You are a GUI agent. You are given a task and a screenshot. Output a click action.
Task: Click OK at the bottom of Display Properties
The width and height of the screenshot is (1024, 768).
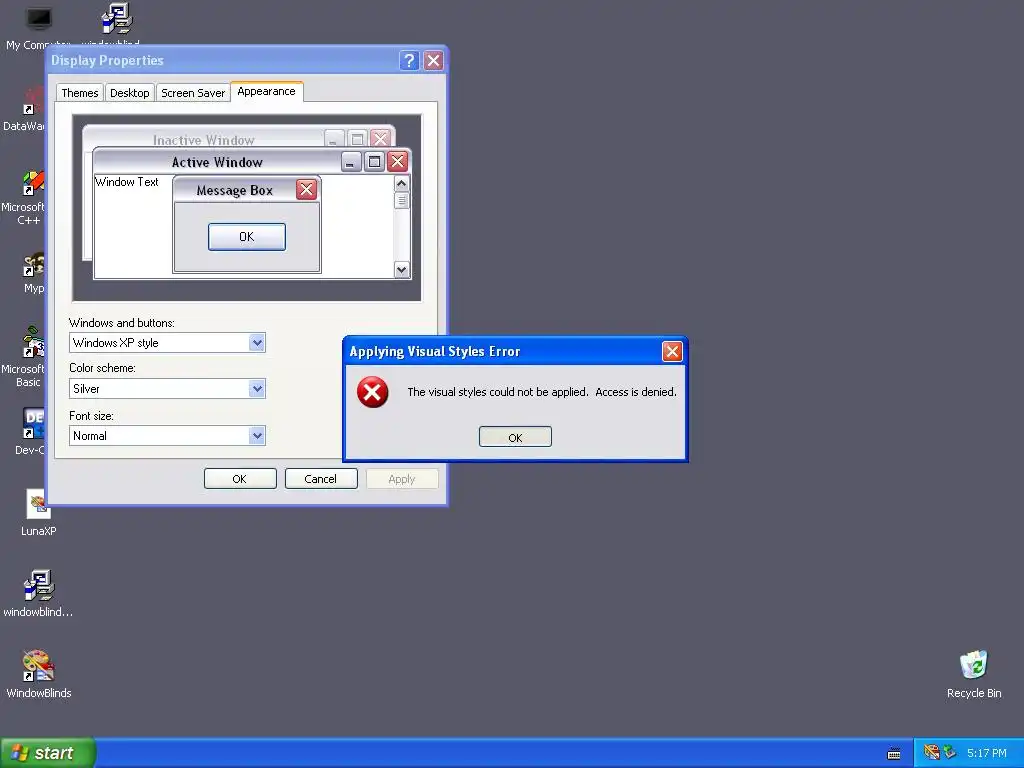pyautogui.click(x=240, y=479)
